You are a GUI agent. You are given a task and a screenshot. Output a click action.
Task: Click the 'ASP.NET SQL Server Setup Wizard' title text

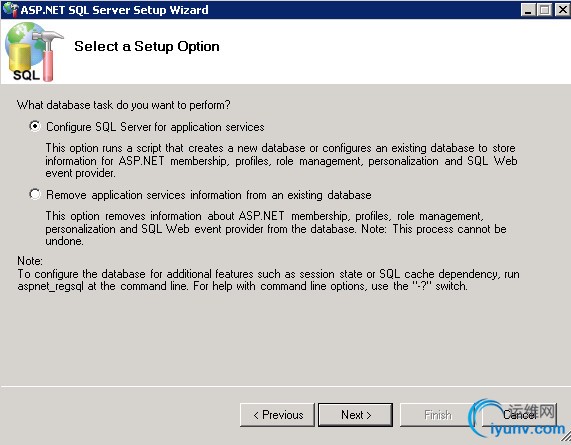[x=114, y=10]
